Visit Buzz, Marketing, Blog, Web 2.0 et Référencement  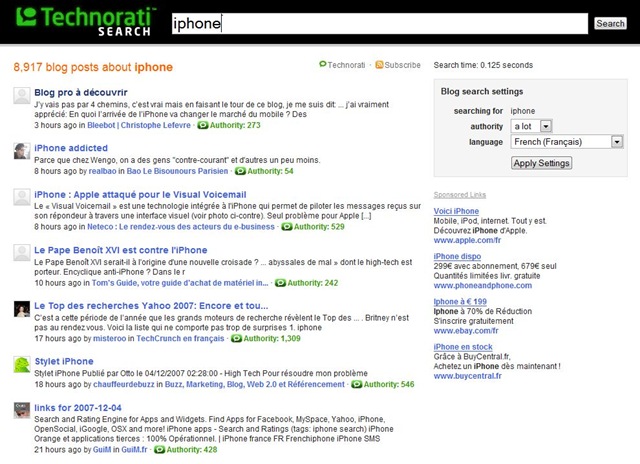[255, 384]
